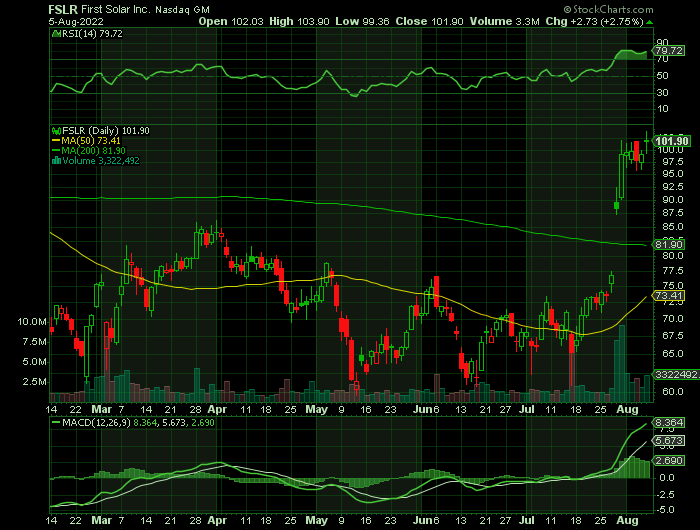Click the 0.0 label on MACD axis

(667, 478)
